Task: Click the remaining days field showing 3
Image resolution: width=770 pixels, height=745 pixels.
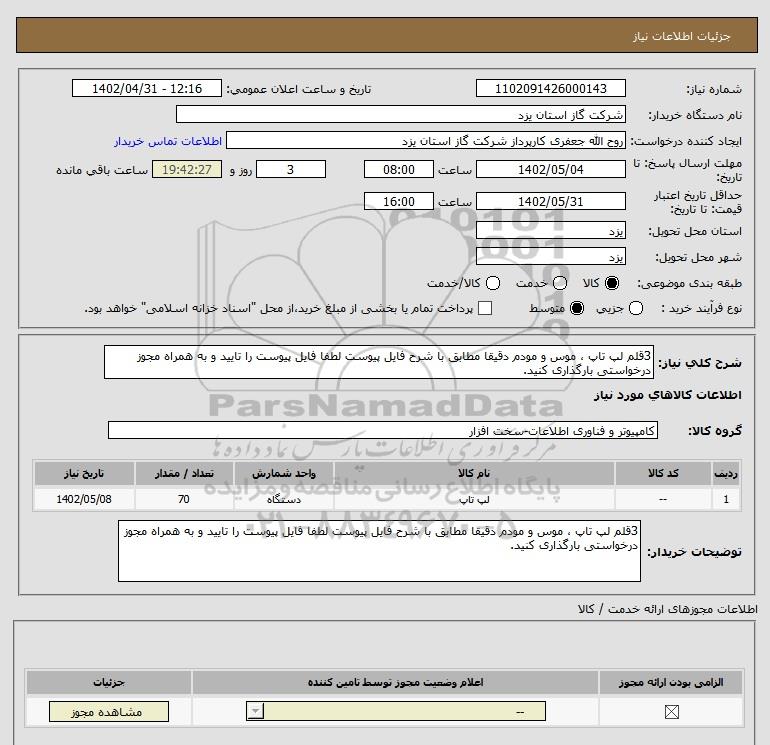Action: coord(291,170)
